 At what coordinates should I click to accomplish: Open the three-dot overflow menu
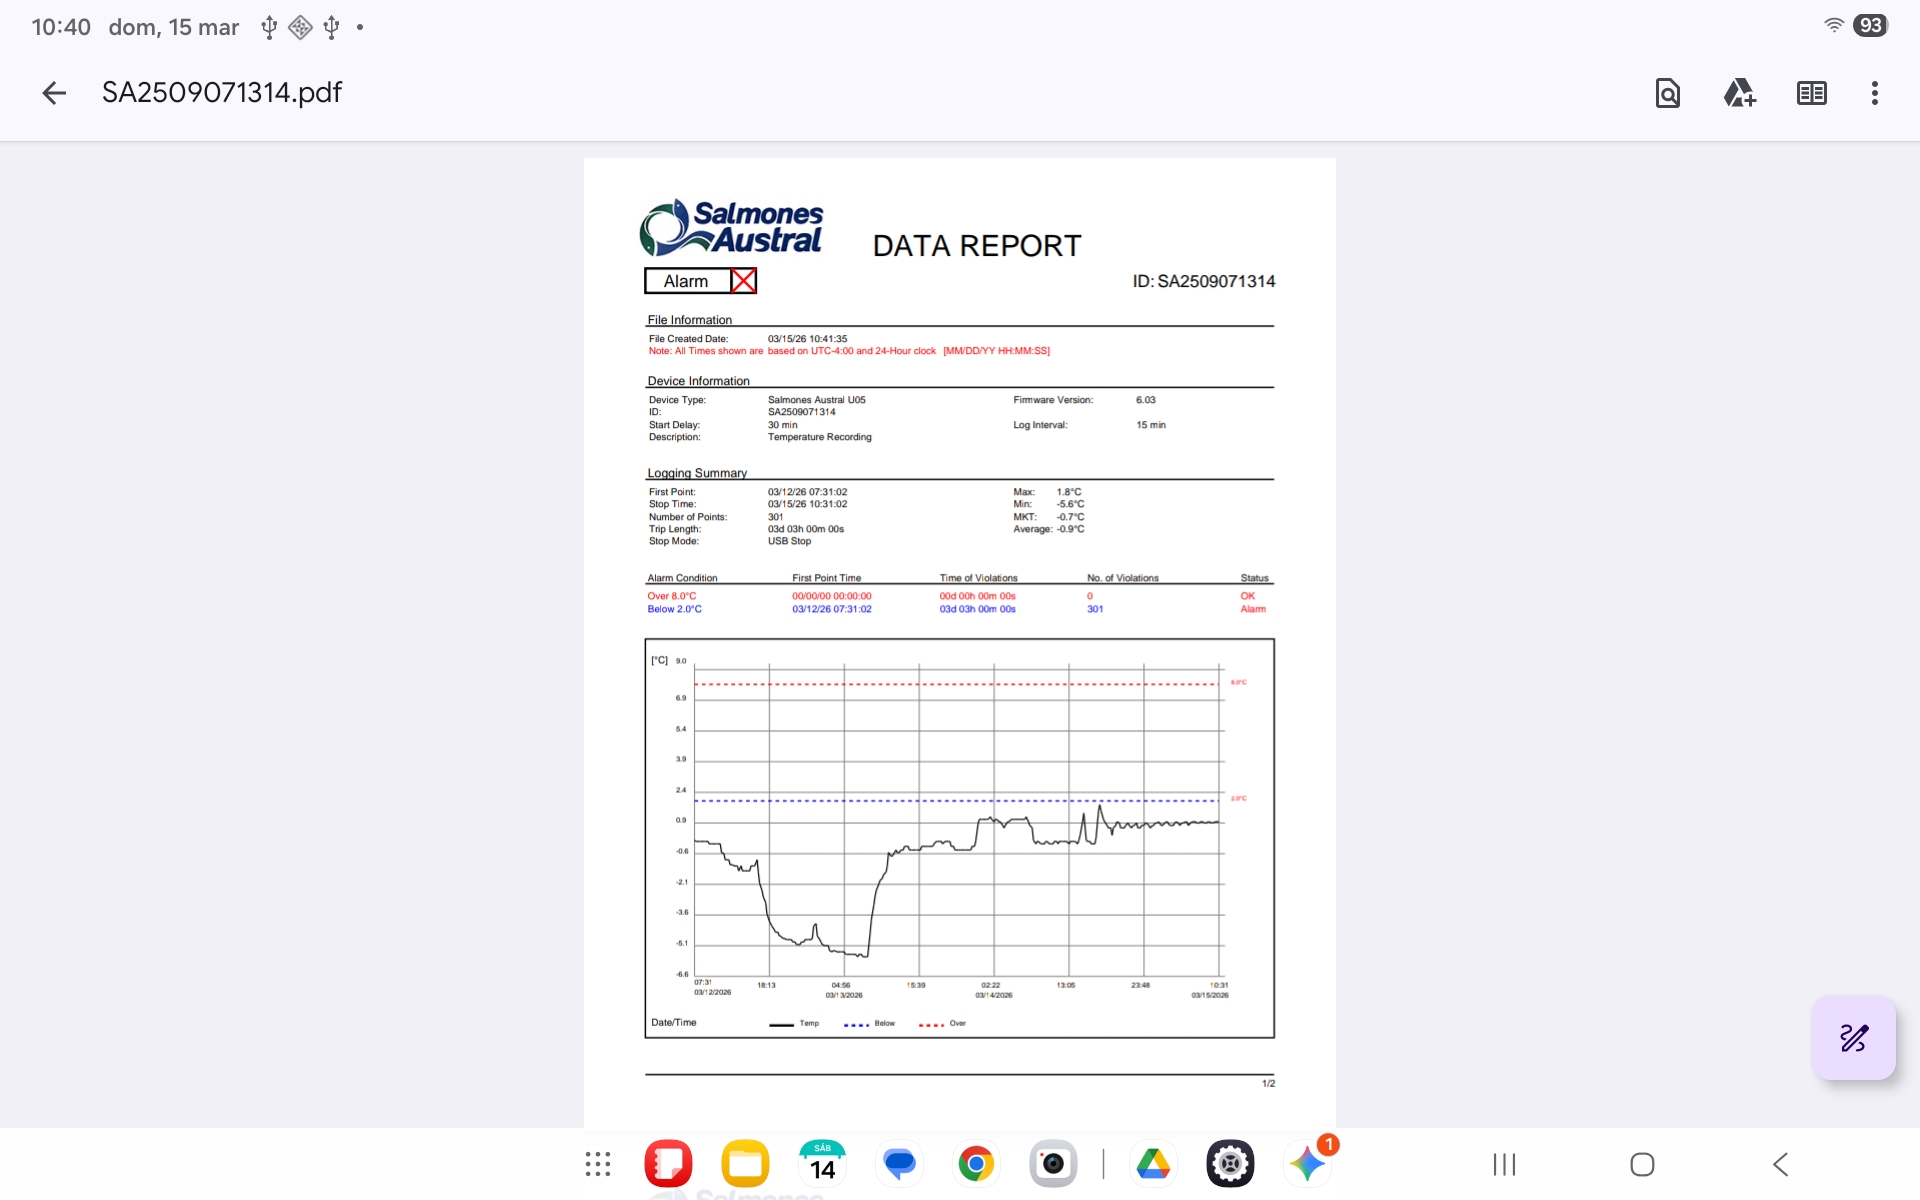[1874, 93]
